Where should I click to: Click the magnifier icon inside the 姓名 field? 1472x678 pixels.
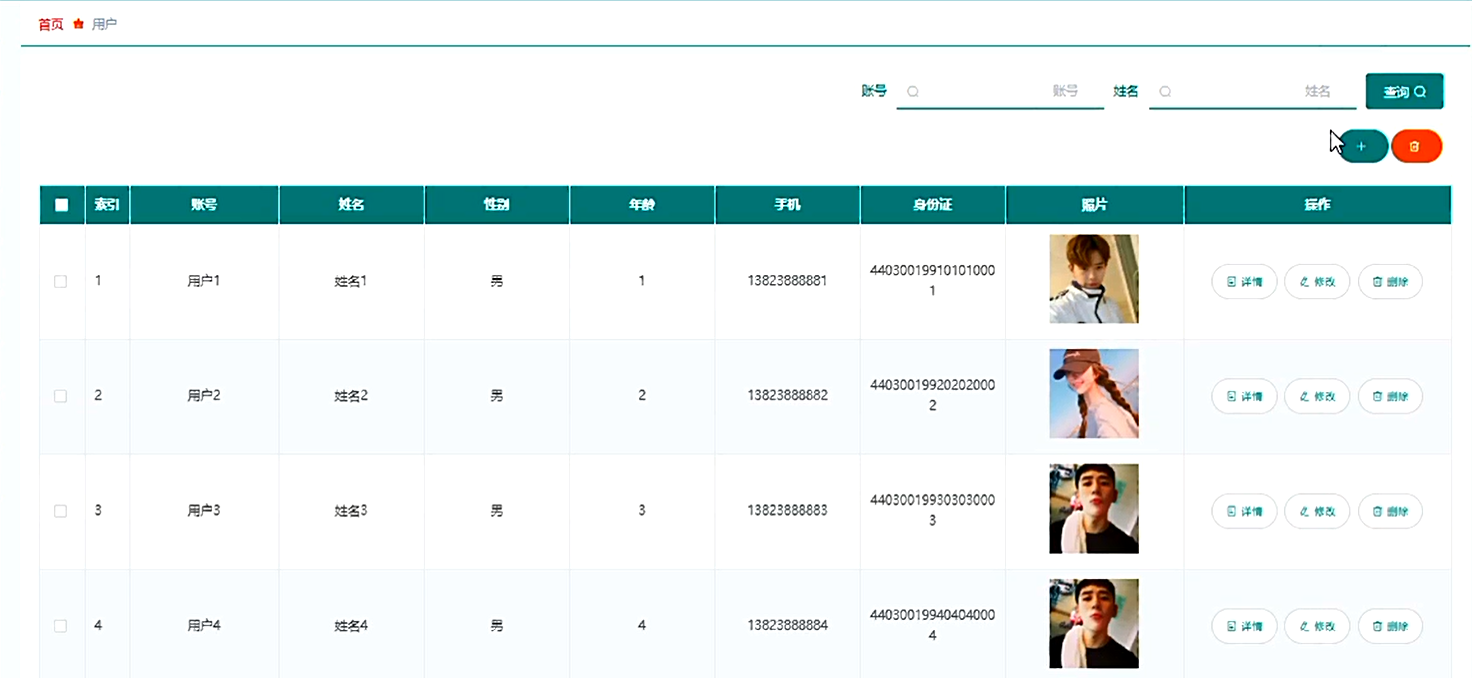pyautogui.click(x=1164, y=91)
